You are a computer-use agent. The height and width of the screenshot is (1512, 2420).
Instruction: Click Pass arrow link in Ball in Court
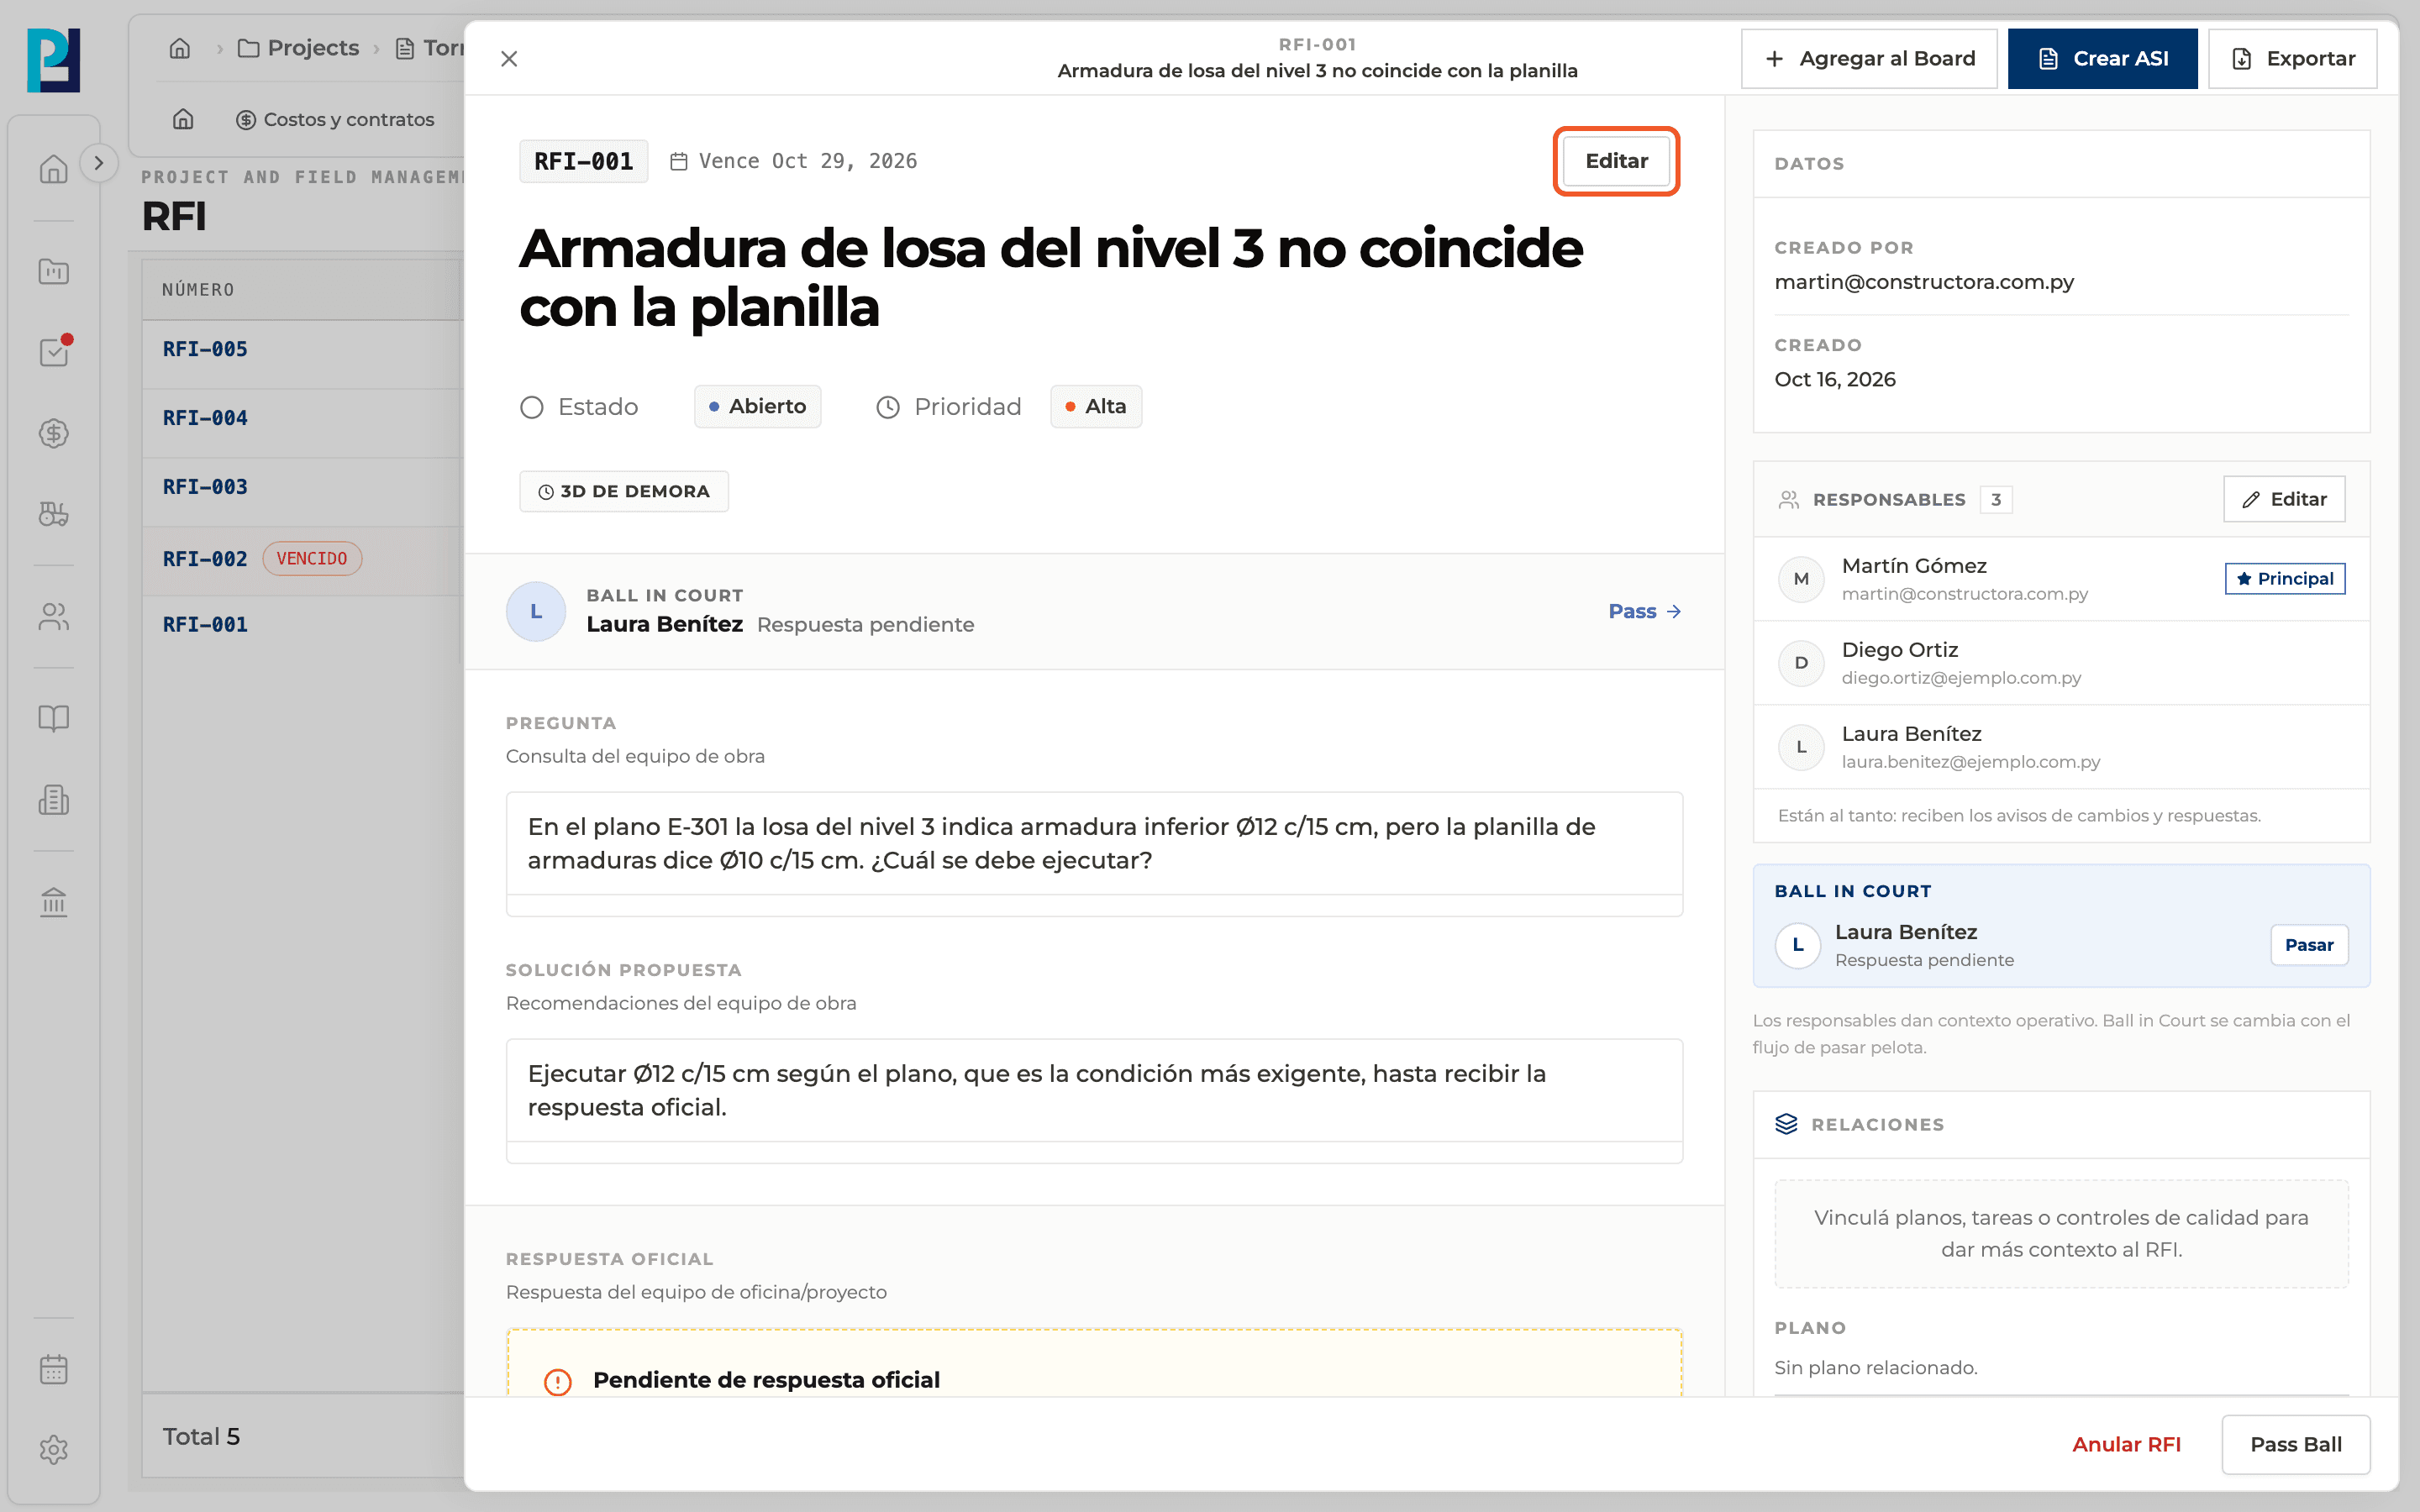click(1644, 611)
